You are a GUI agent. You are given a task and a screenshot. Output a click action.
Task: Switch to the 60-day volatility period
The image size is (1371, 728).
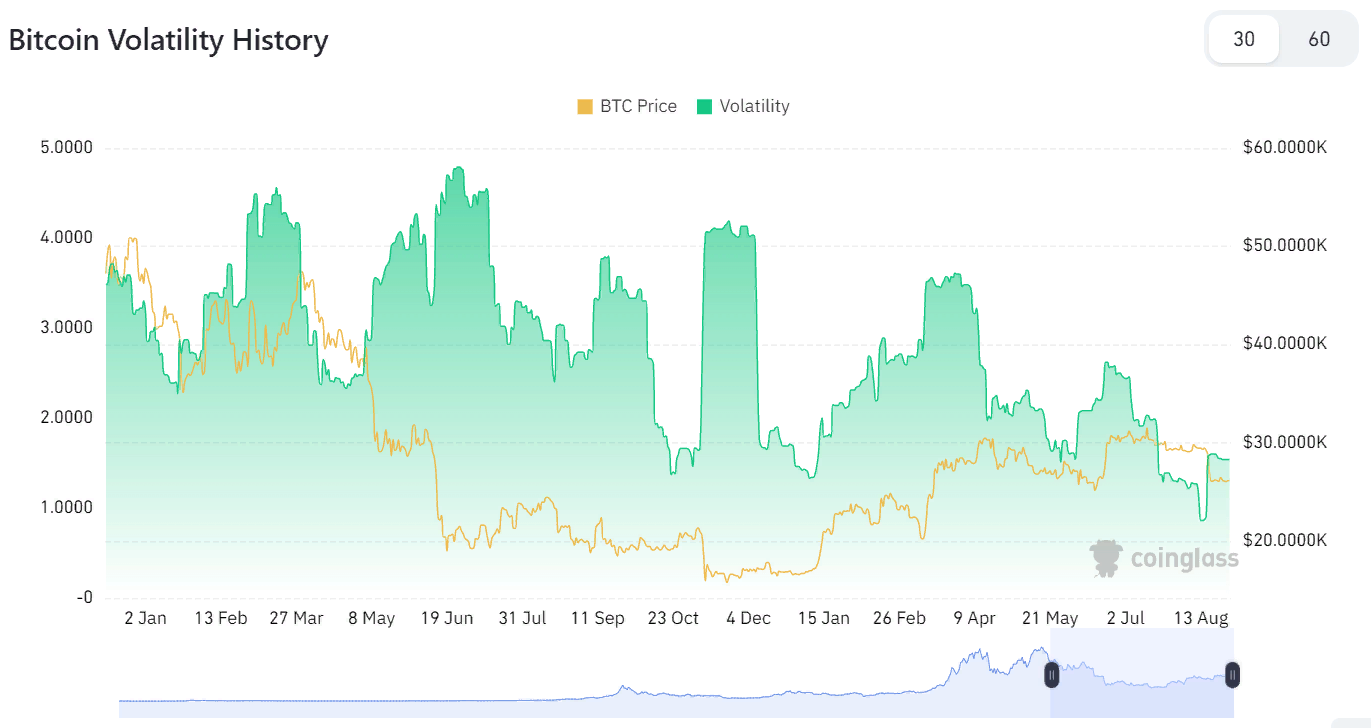[1319, 40]
